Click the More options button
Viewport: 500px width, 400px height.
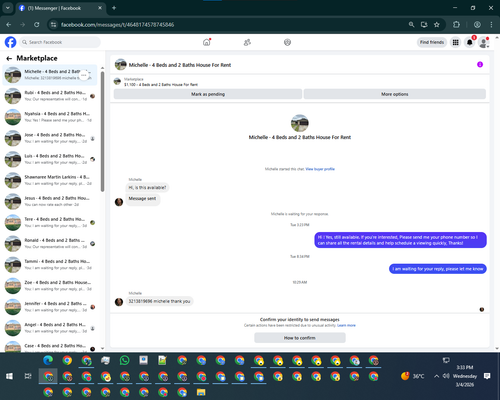coord(395,94)
